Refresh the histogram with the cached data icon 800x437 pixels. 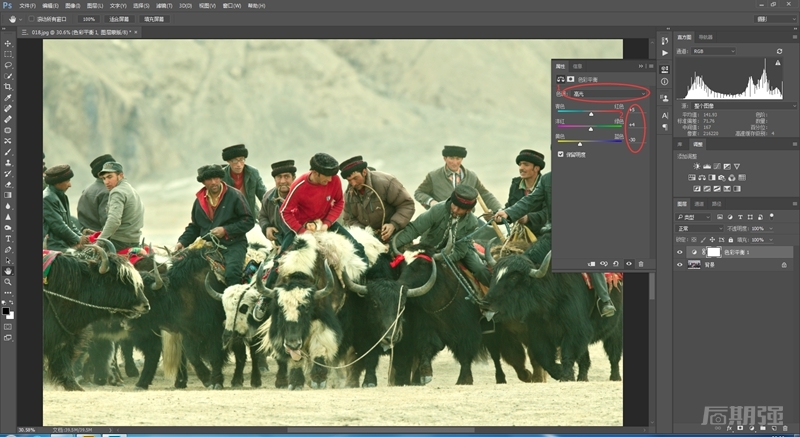click(779, 51)
